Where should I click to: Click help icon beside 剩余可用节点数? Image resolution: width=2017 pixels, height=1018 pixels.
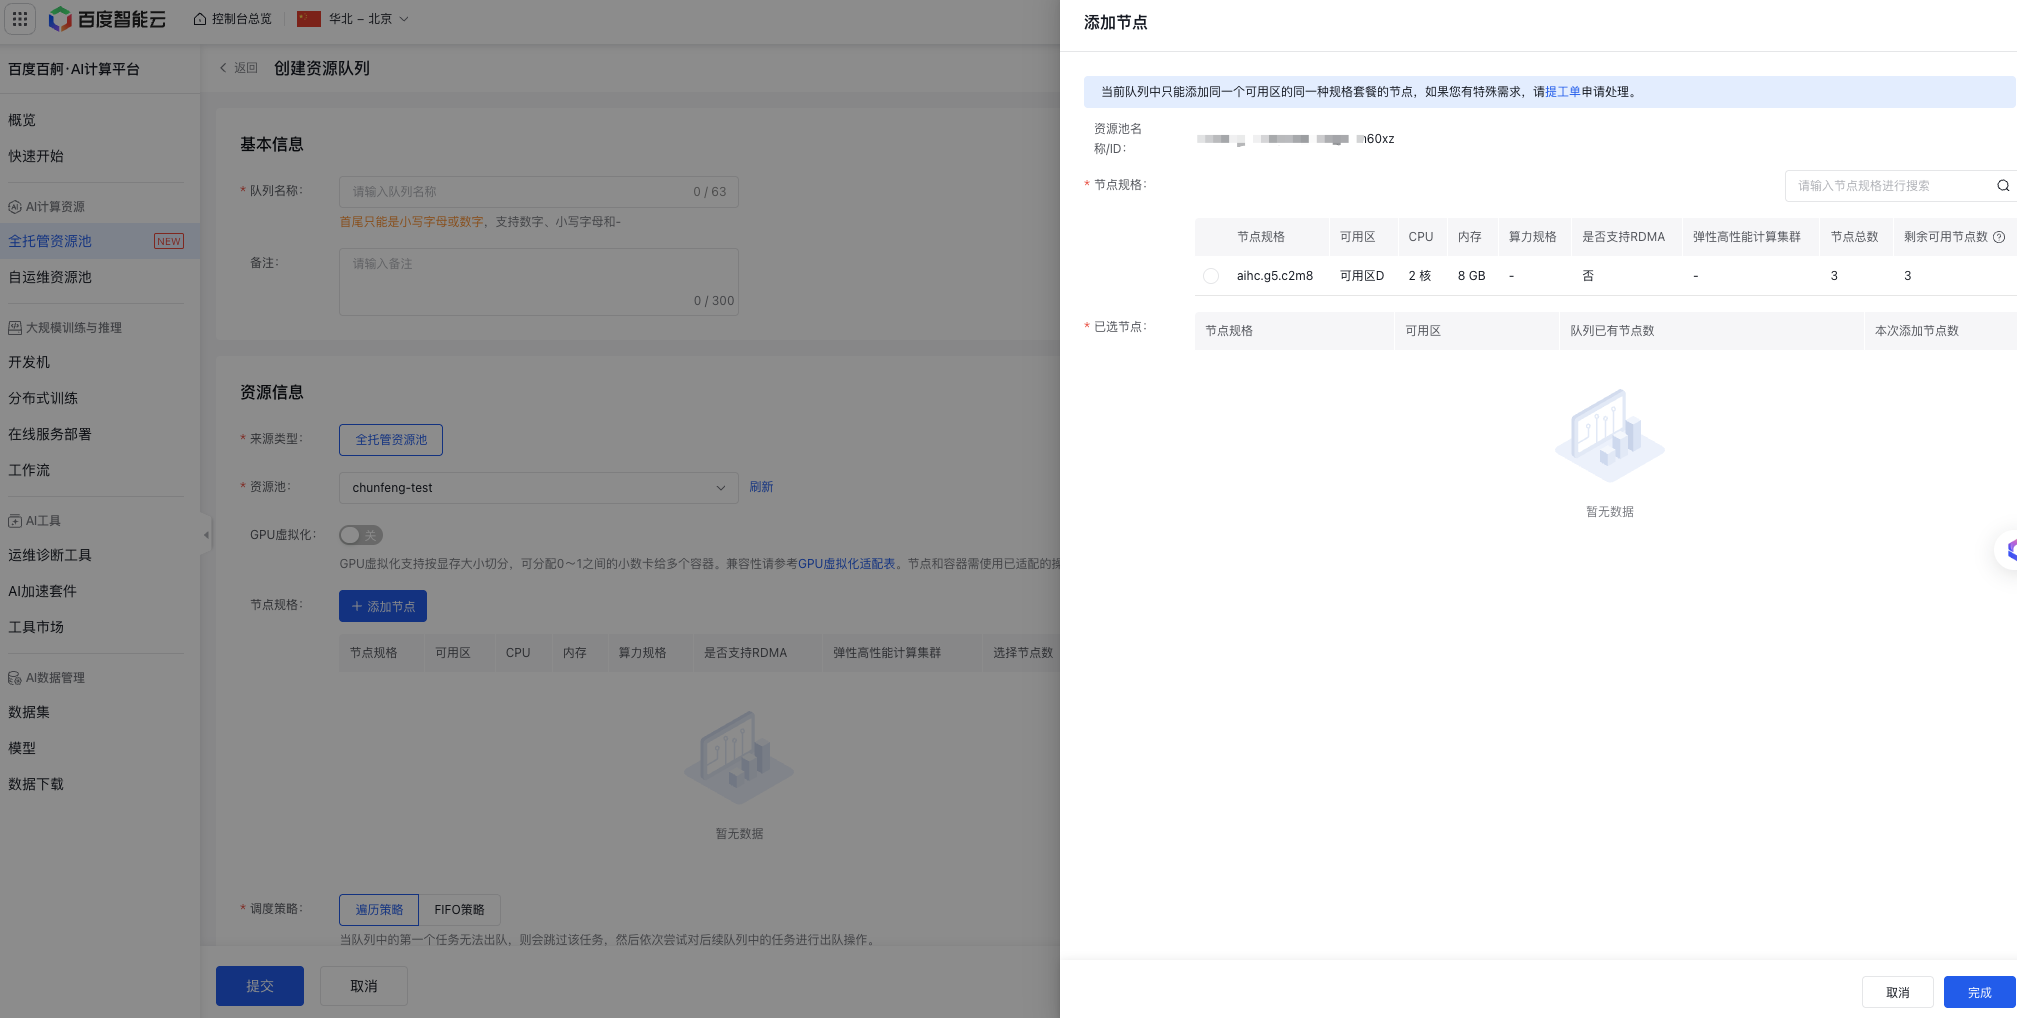(x=1999, y=238)
